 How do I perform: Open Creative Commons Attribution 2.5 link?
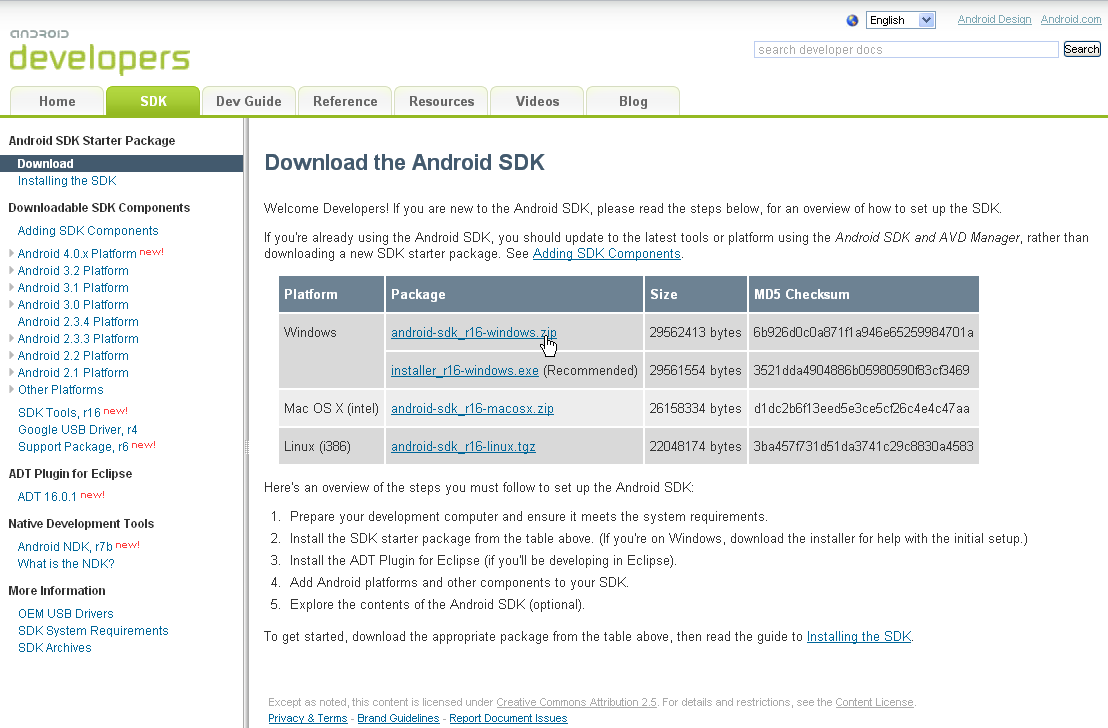(x=577, y=702)
